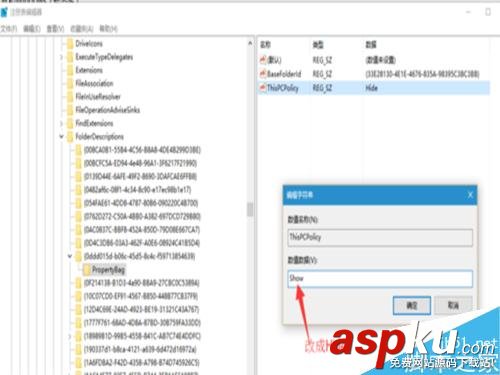500x375 pixels.
Task: Select the {0762D272-C50A... key label
Action: [142, 217]
